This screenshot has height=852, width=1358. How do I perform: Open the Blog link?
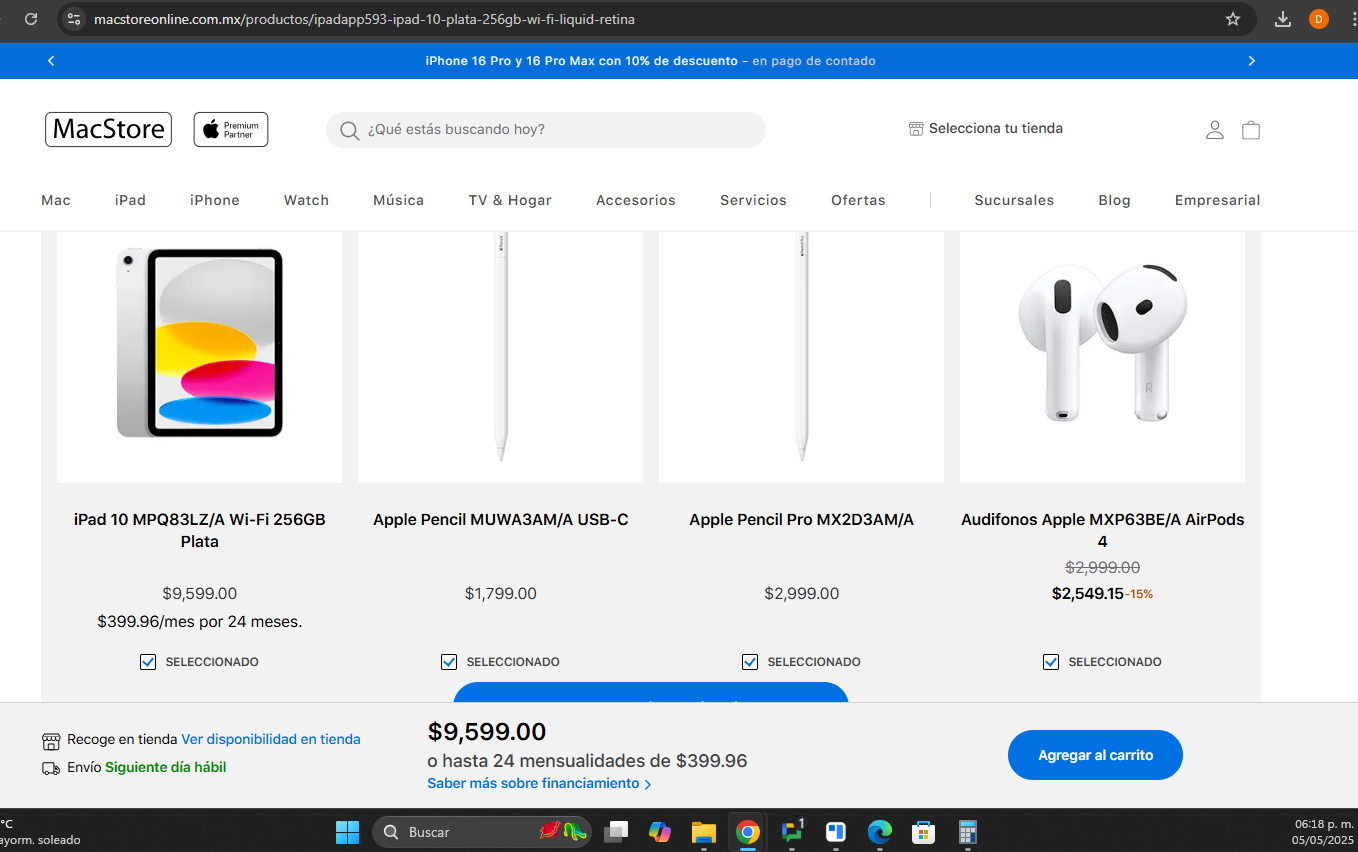click(x=1114, y=200)
